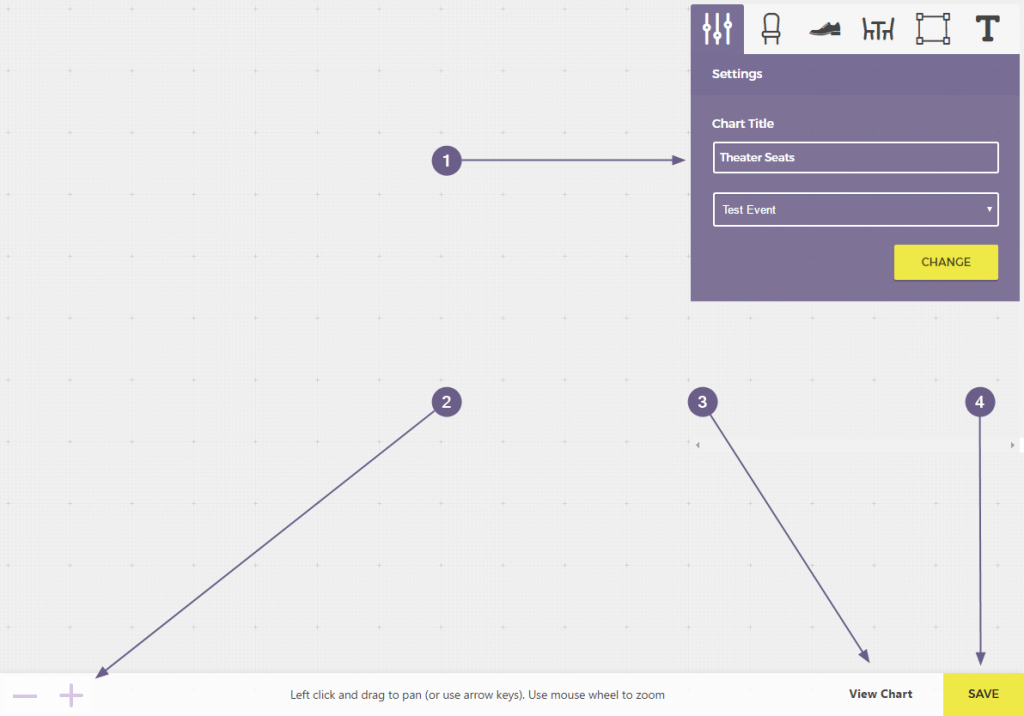Viewport: 1024px width, 716px height.
Task: Zoom out using the minus icon
Action: tap(25, 694)
